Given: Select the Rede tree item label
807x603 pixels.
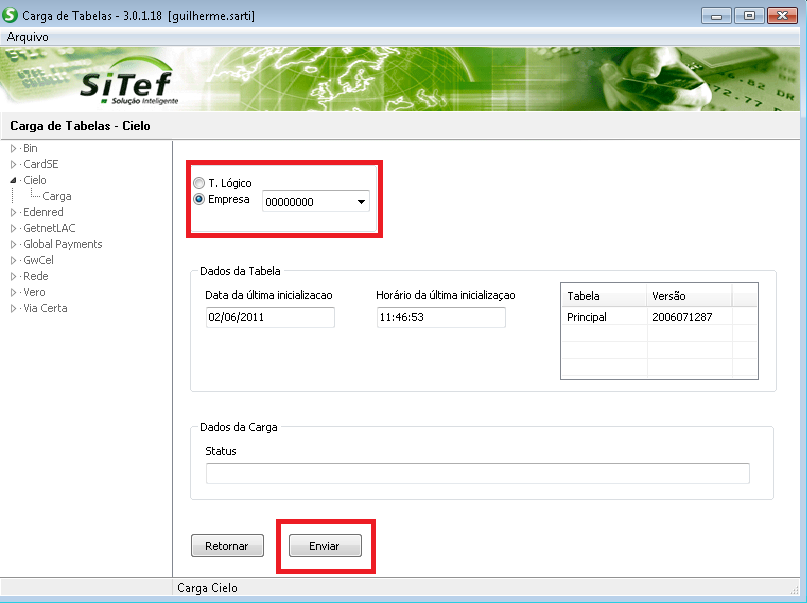Looking at the screenshot, I should click(x=36, y=276).
